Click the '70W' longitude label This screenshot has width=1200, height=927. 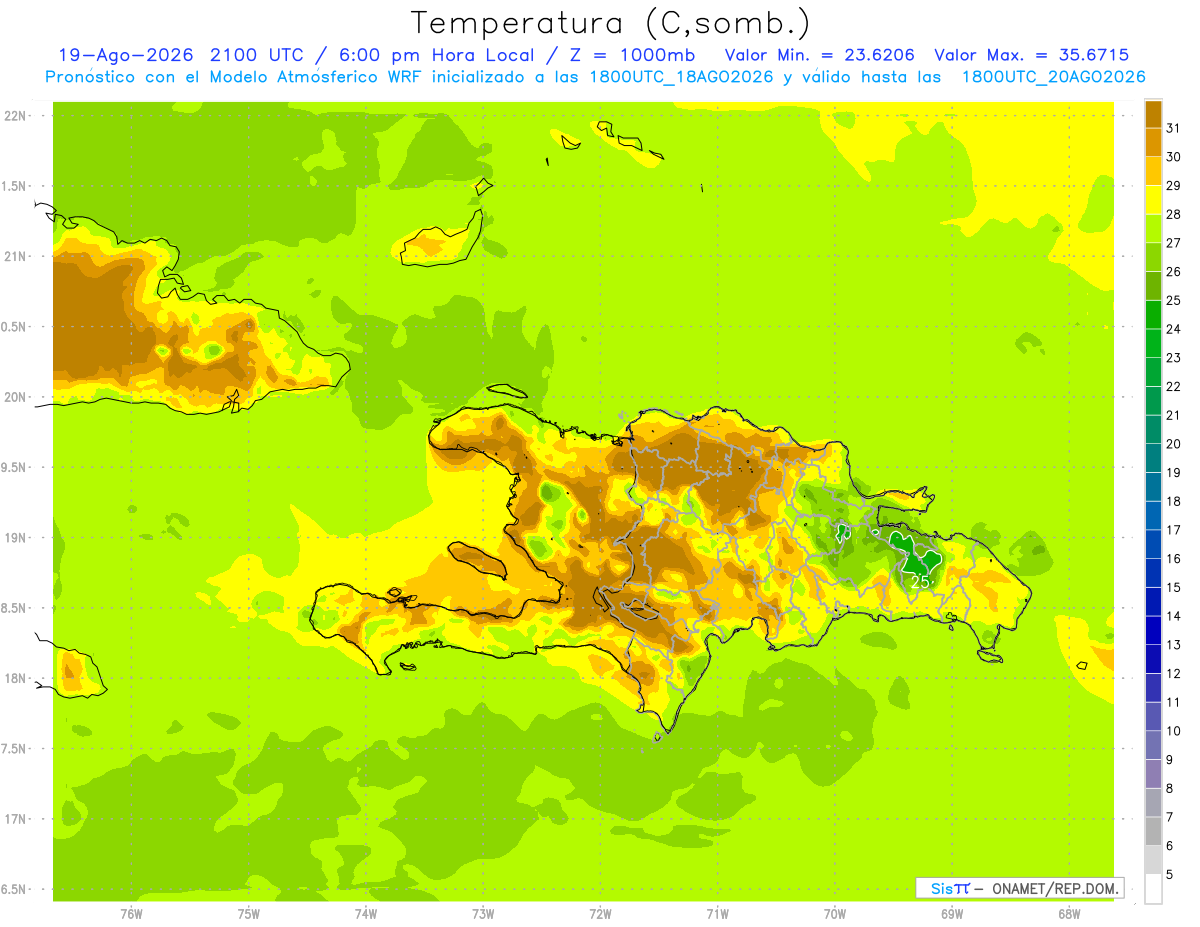click(x=835, y=914)
